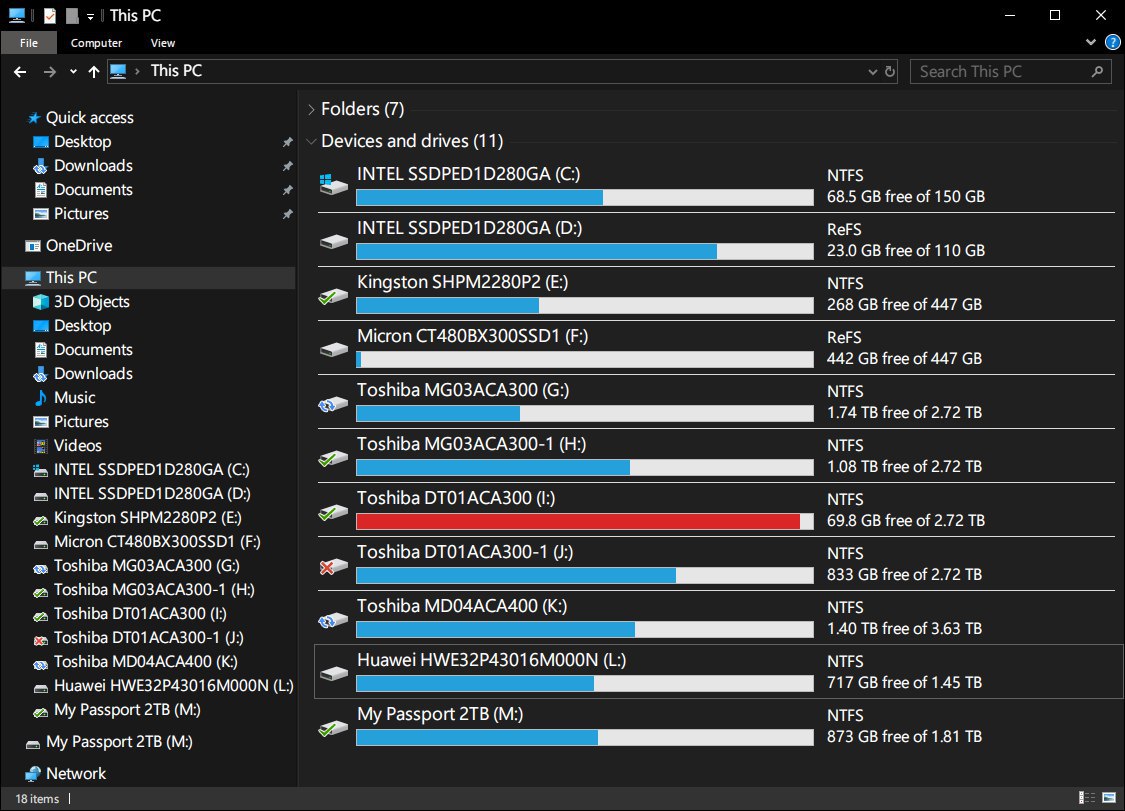Click the usage bar of INTEL (C:)
Image resolution: width=1125 pixels, height=811 pixels.
[x=585, y=197]
